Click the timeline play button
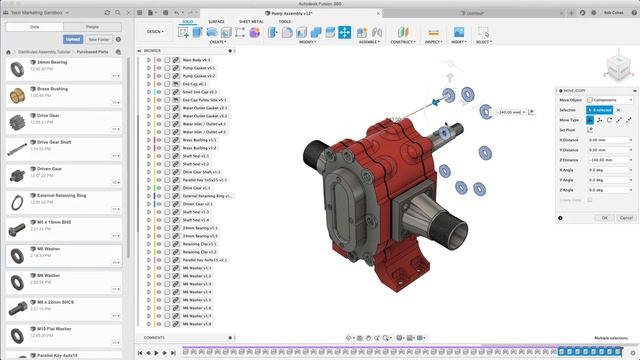 [156, 353]
